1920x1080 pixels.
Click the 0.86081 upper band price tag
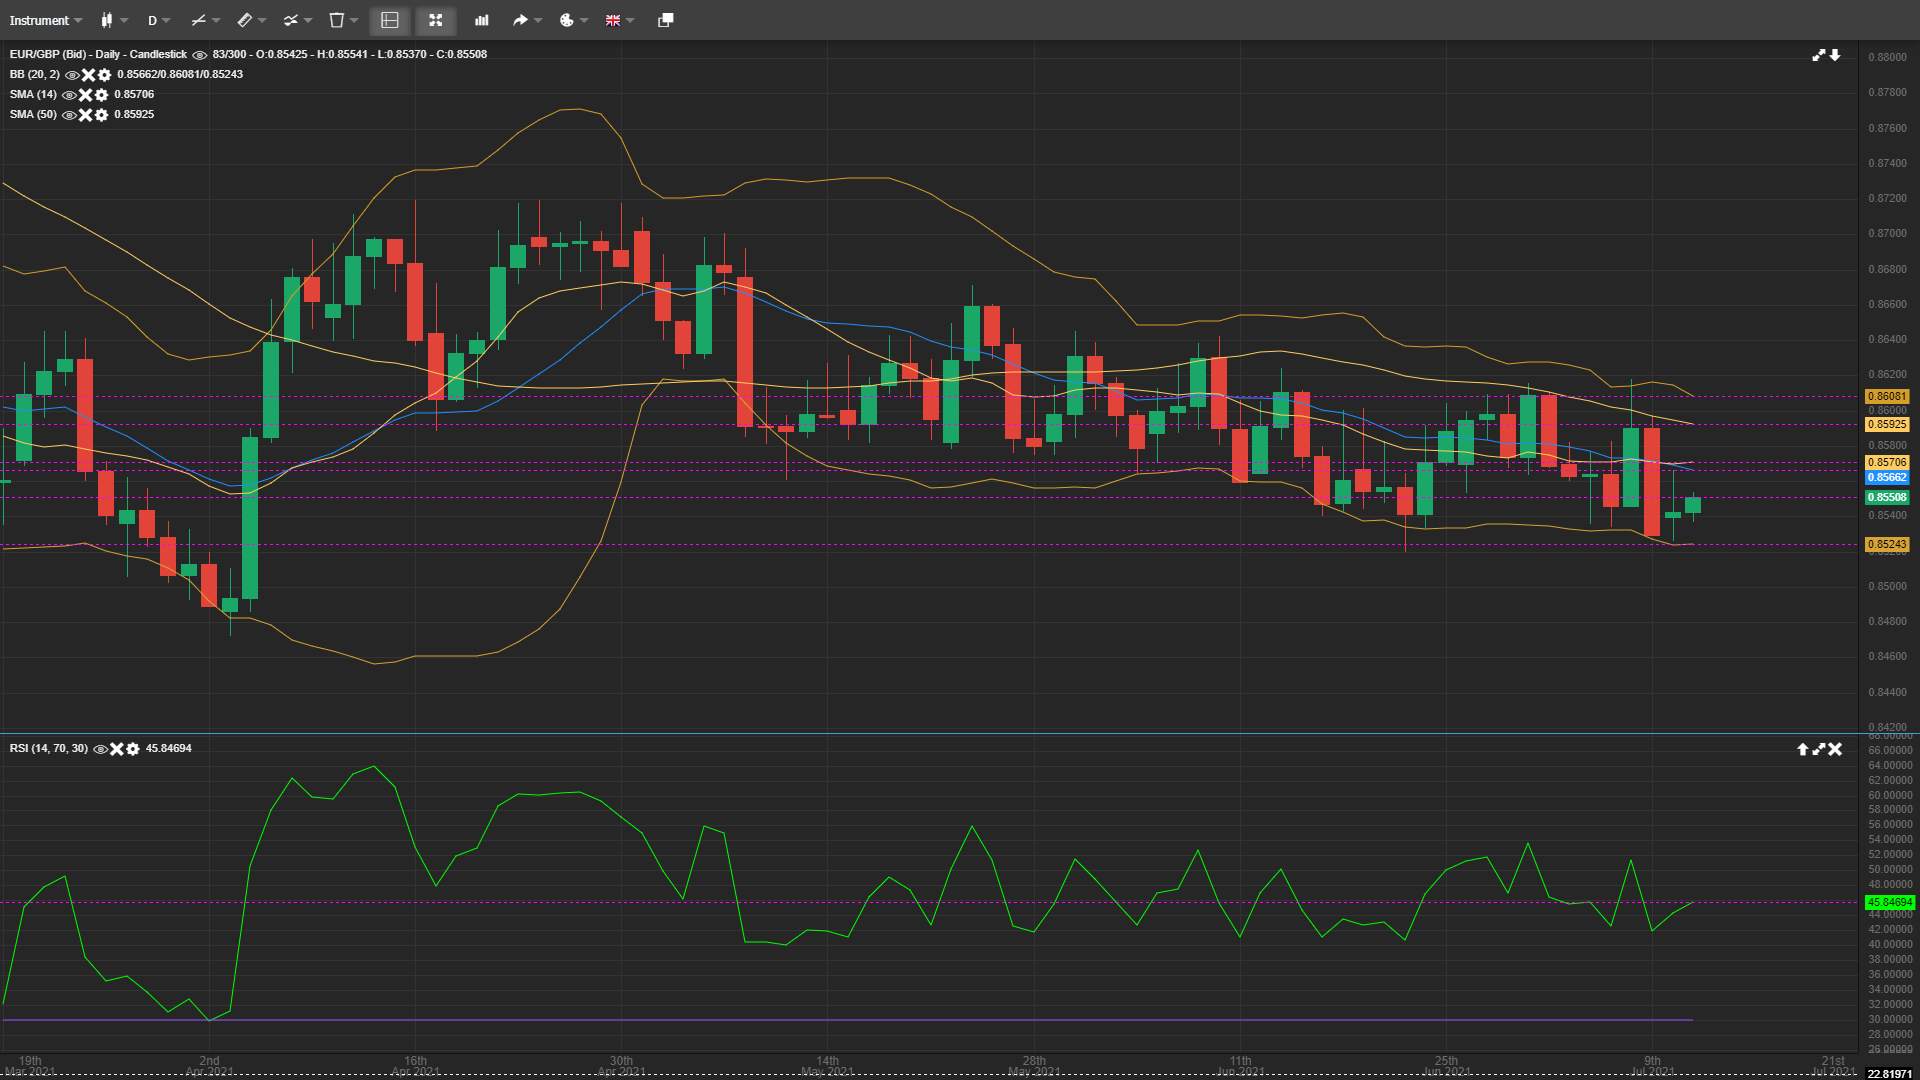(x=1887, y=397)
